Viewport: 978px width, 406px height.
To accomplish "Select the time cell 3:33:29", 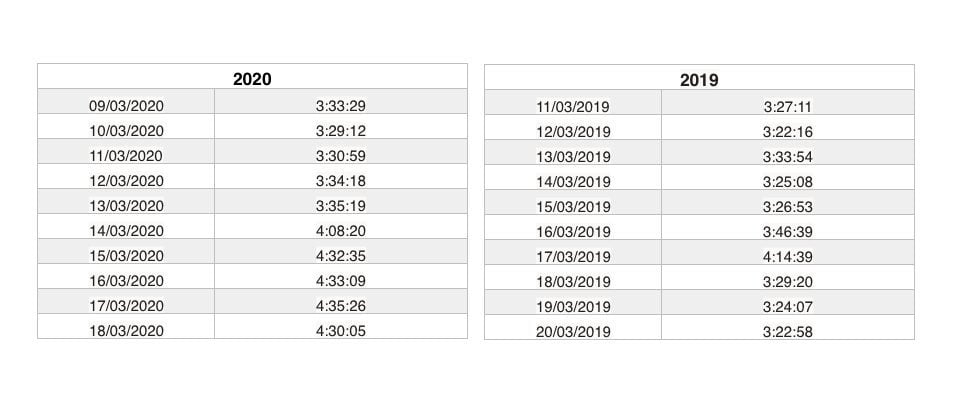I will coord(341,101).
